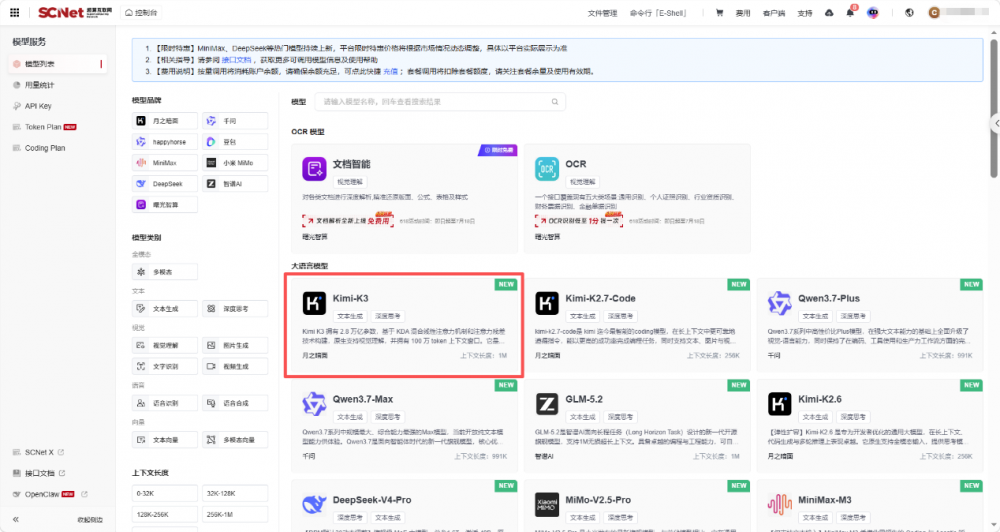The image size is (1000, 532).
Task: Select the 多模态 category filter
Action: point(165,272)
